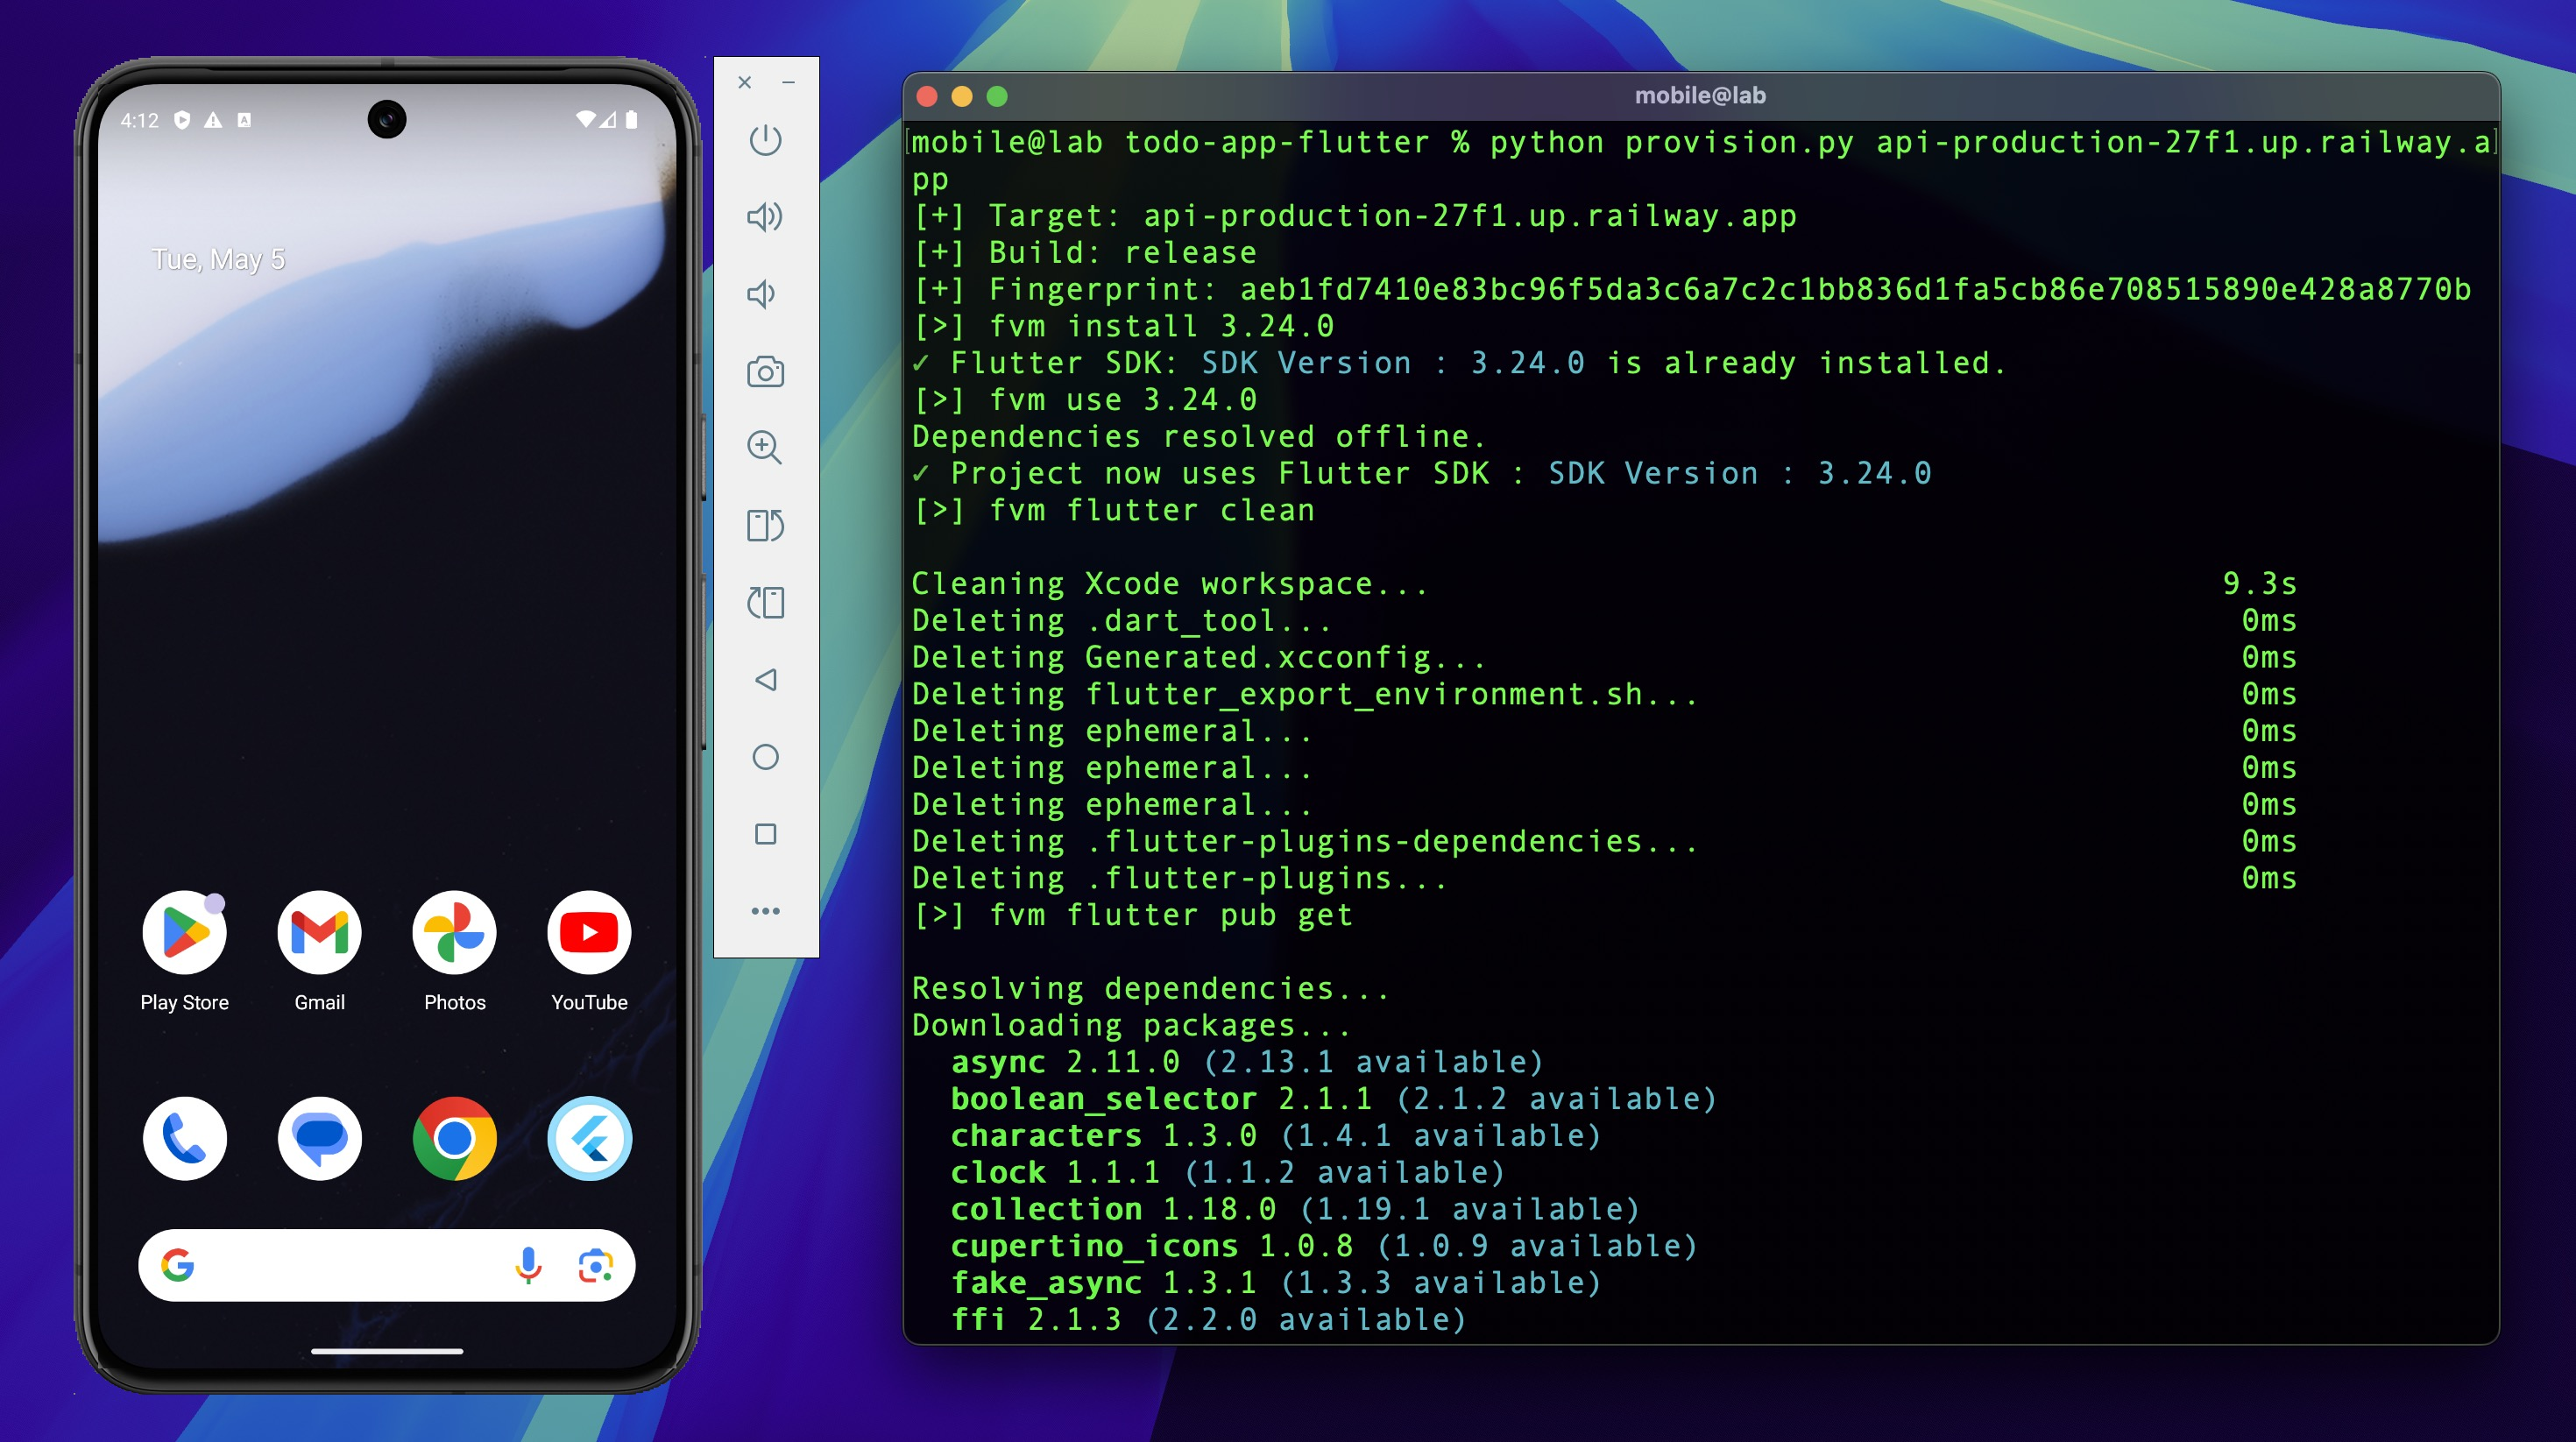
Task: Tap the shield icon in phone status bar
Action: 182,120
